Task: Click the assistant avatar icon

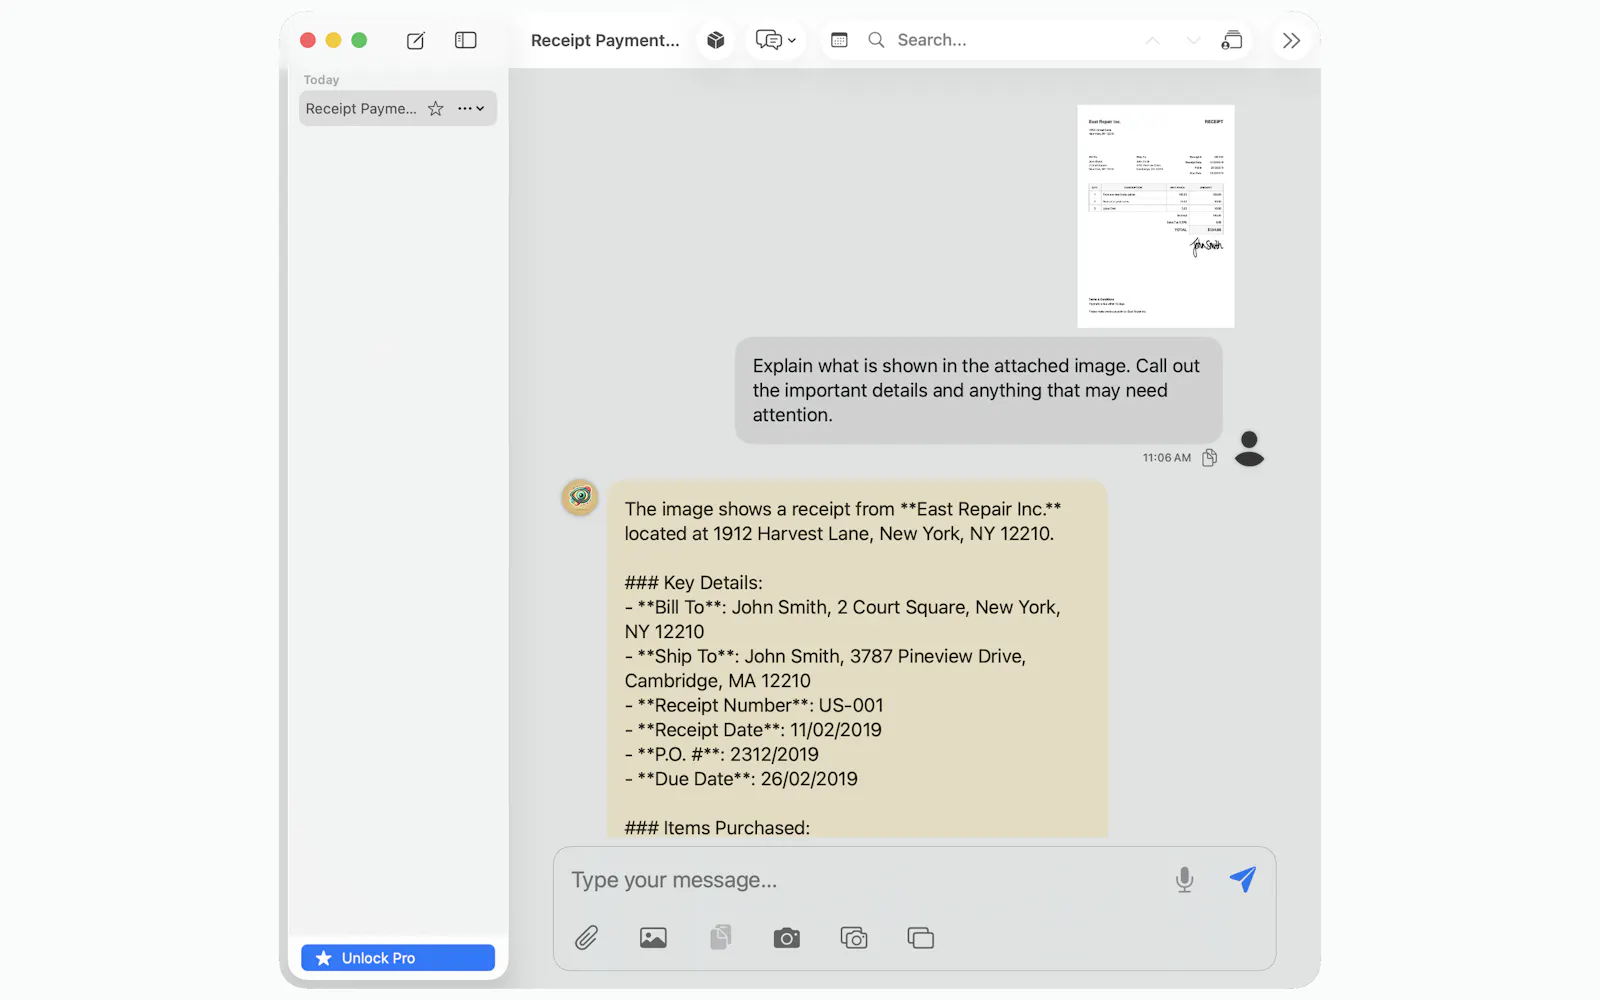Action: point(580,497)
